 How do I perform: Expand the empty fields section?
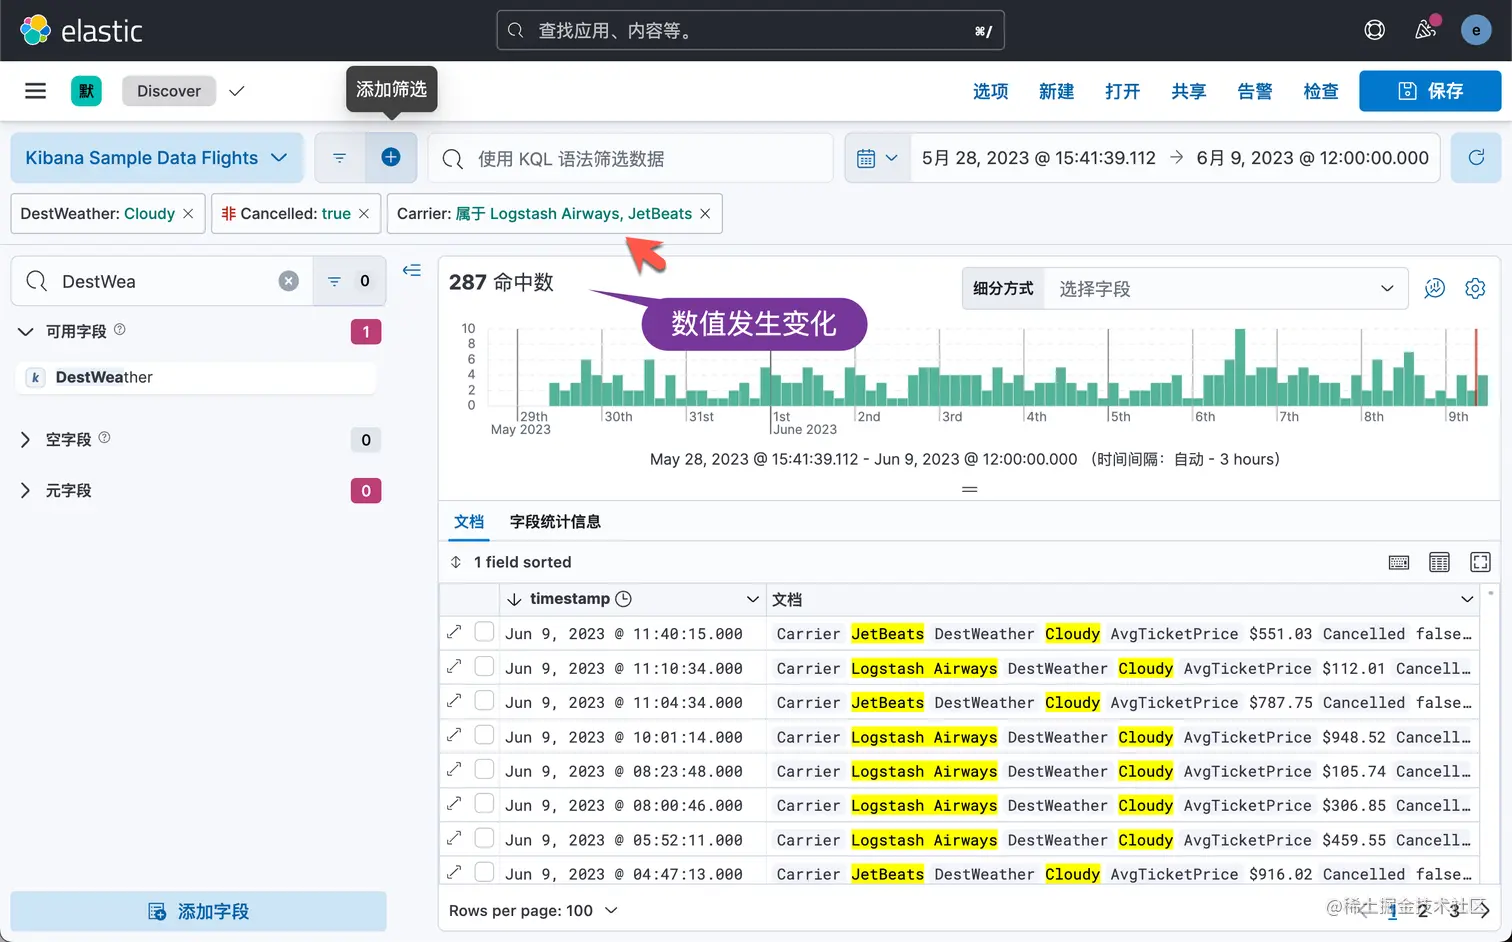26,440
